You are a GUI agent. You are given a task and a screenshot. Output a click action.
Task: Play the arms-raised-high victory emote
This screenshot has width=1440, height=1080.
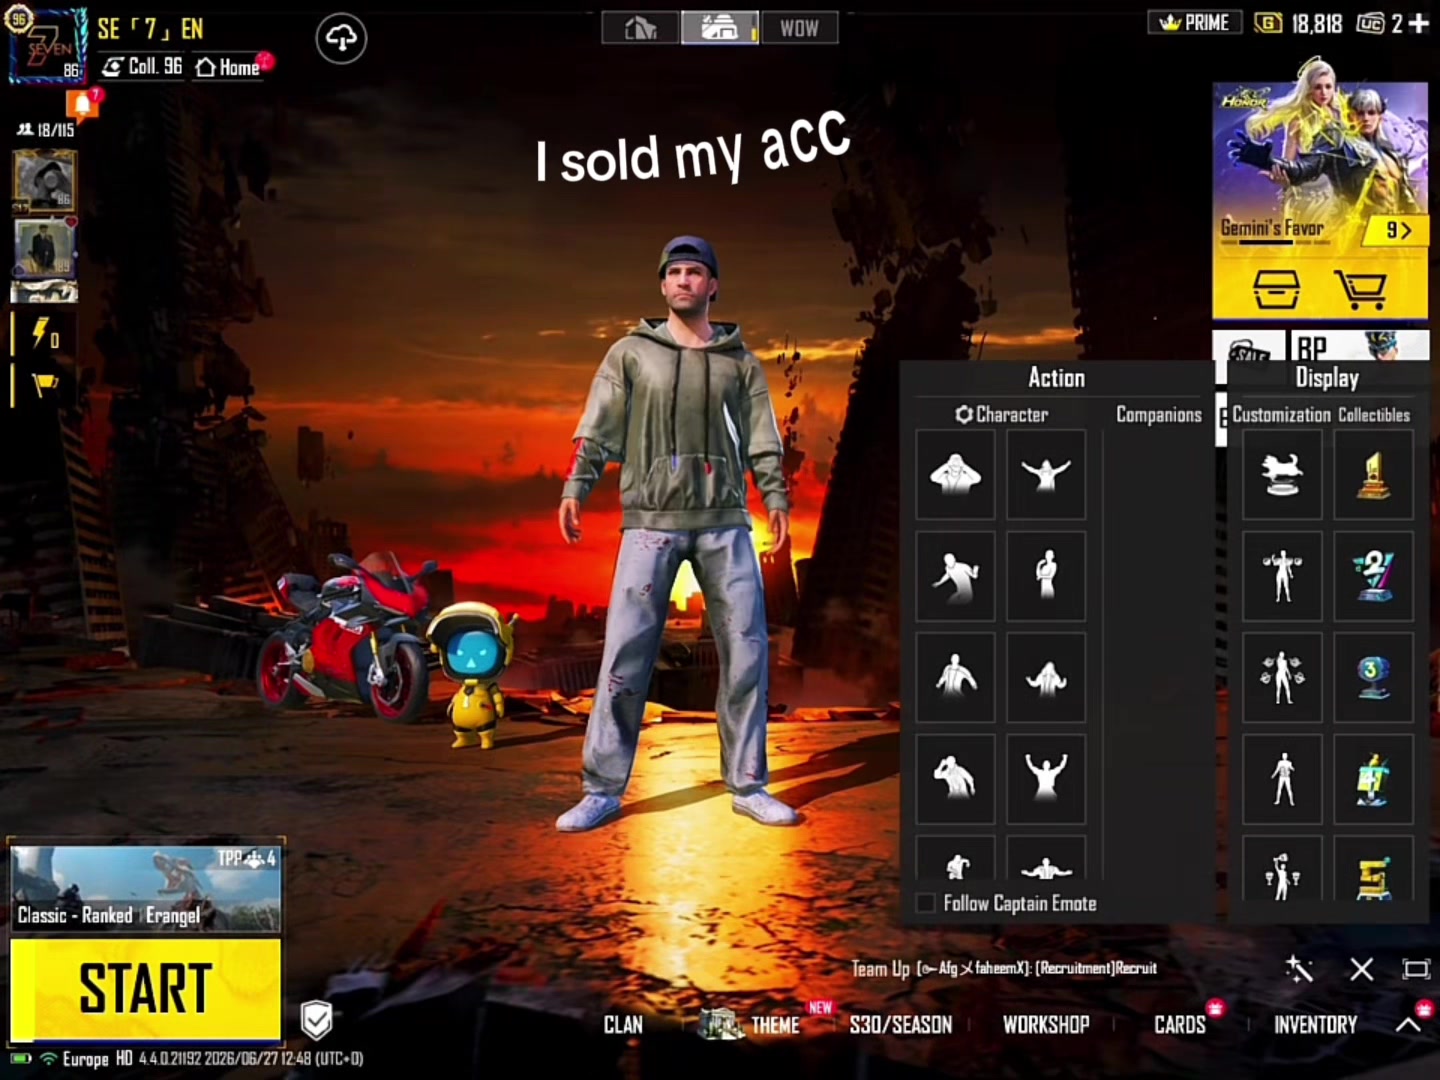1046,778
